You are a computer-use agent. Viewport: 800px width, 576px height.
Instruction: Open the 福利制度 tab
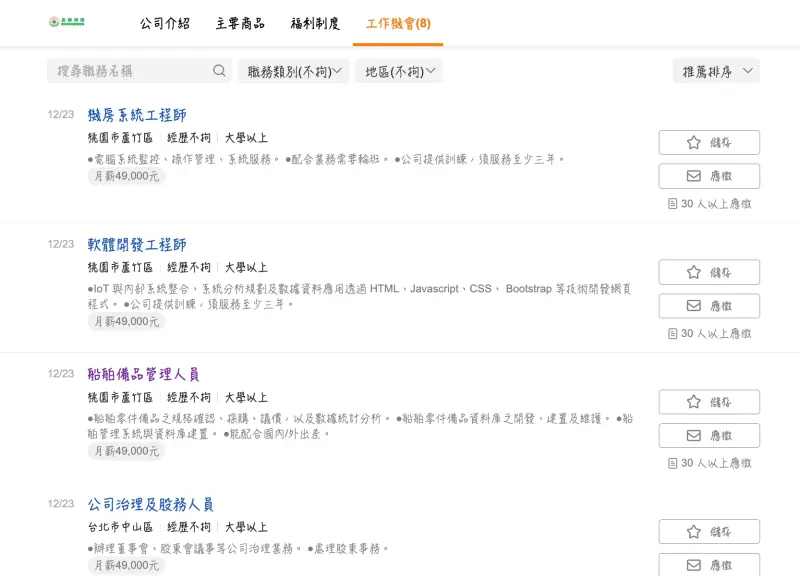(x=315, y=23)
